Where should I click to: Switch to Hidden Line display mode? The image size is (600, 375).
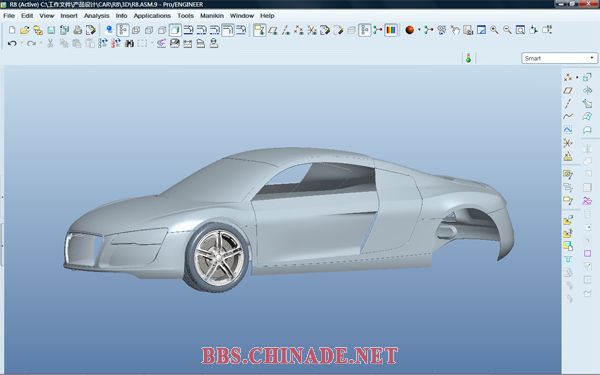coord(149,30)
